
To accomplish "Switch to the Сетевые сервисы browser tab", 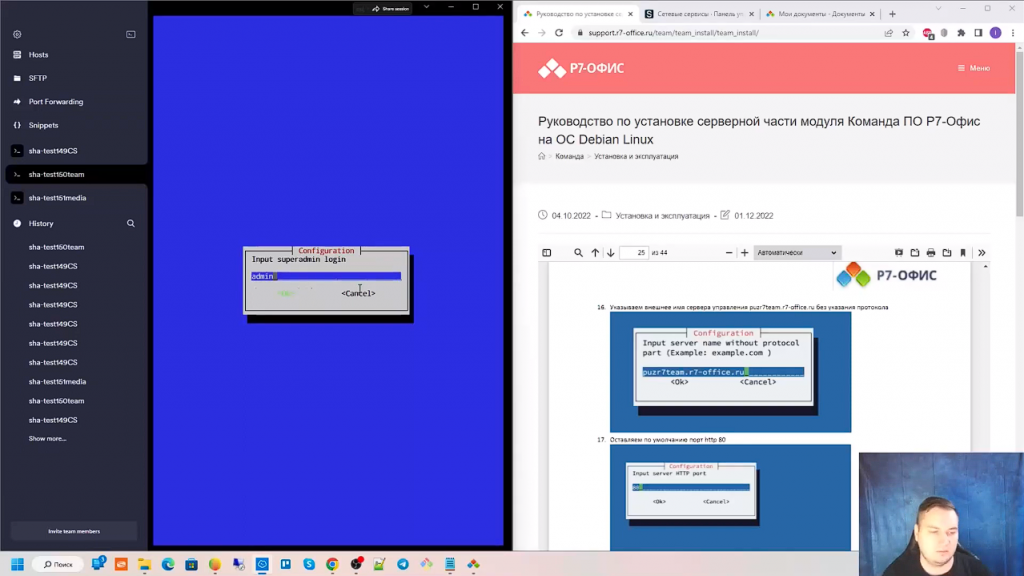I will point(699,14).
